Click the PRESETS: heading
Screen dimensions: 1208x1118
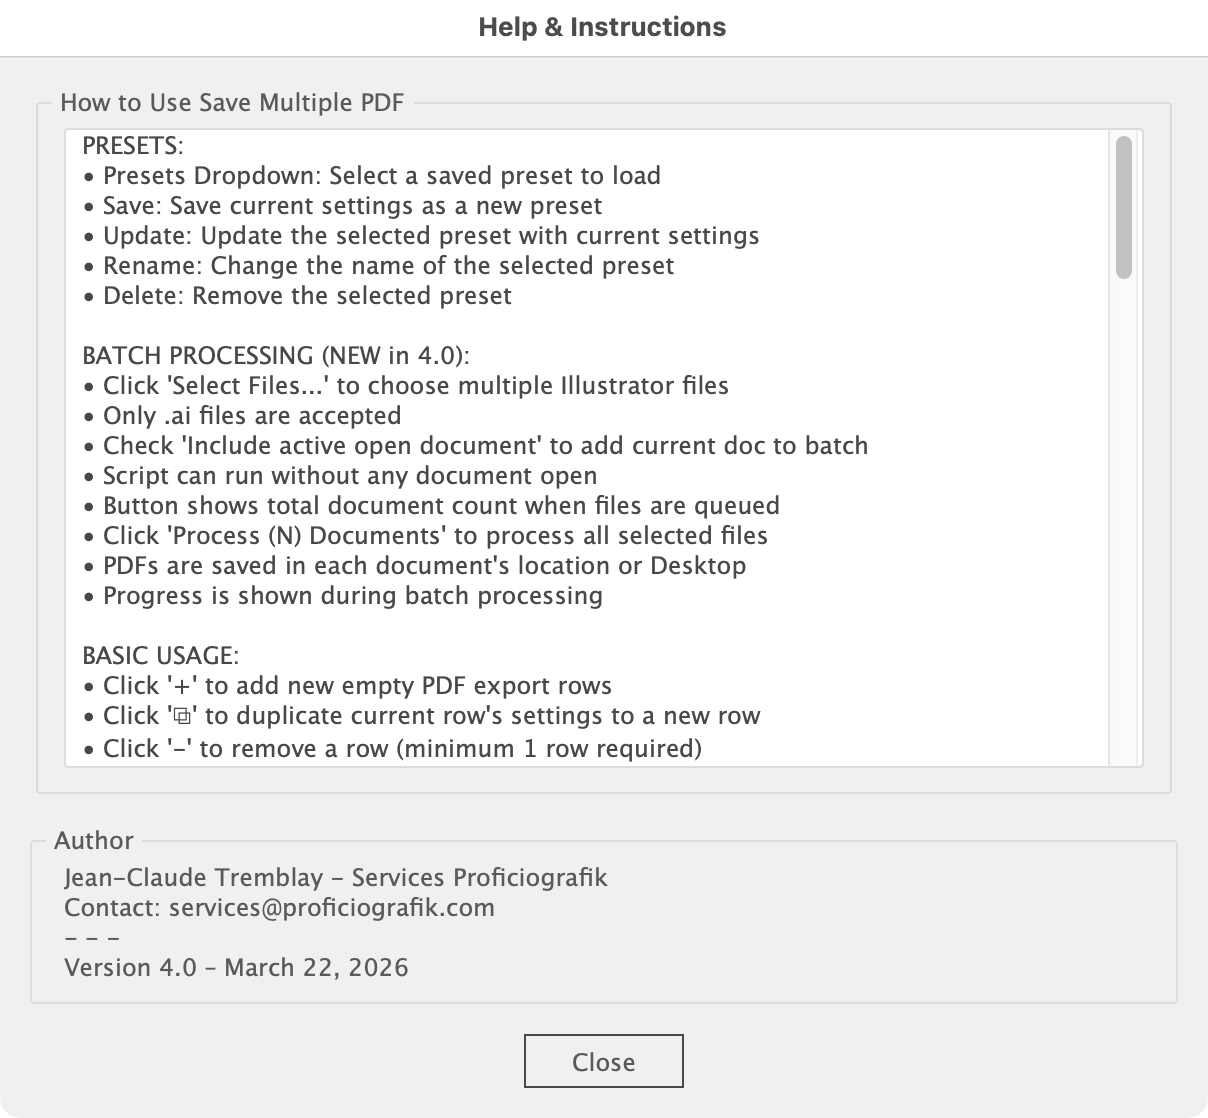point(133,146)
